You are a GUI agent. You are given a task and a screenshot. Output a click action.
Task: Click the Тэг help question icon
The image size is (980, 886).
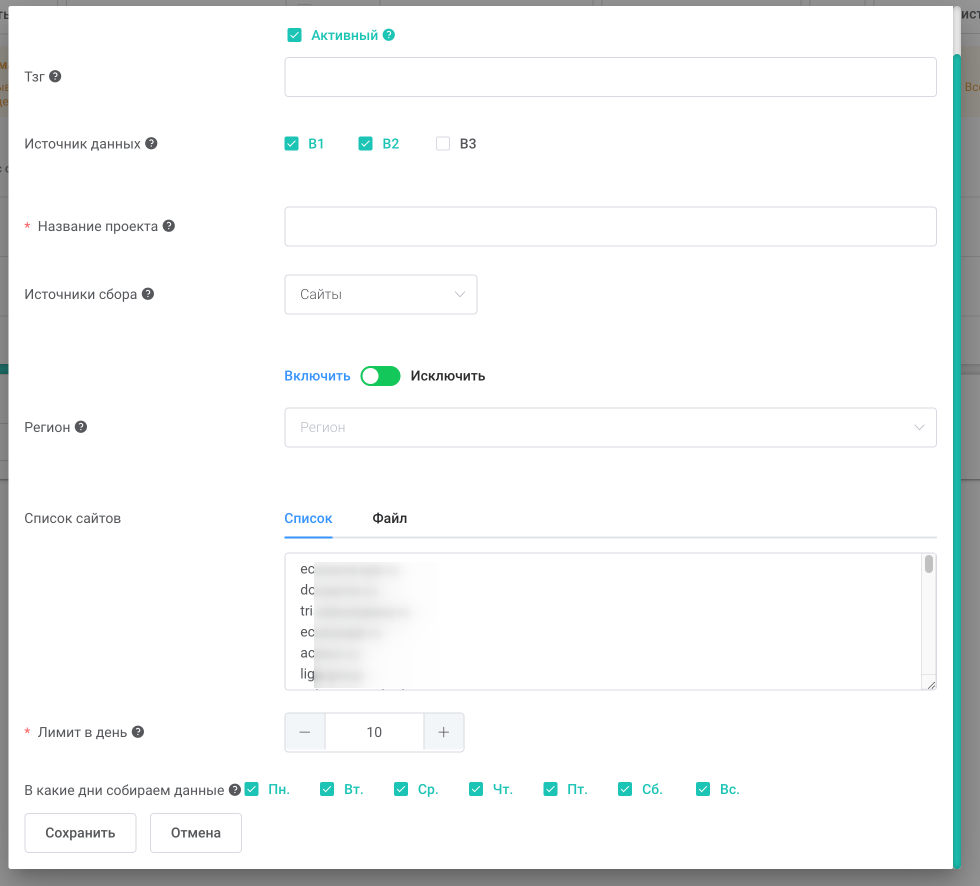tap(55, 76)
